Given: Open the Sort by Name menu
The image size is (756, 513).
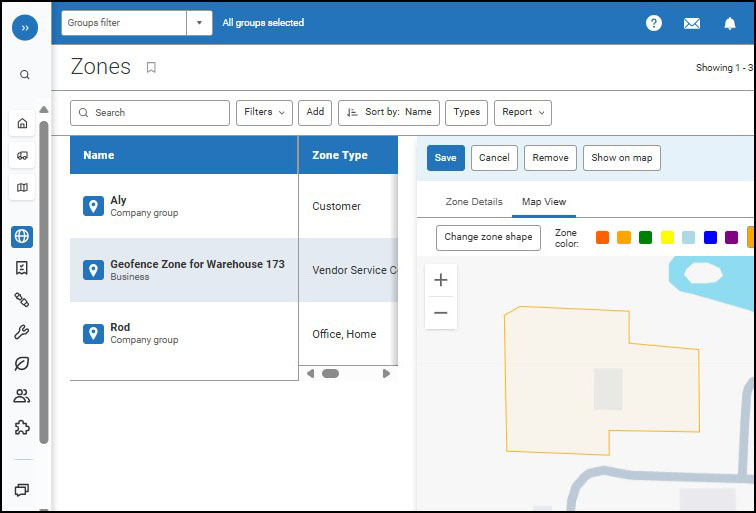Looking at the screenshot, I should click(x=388, y=113).
